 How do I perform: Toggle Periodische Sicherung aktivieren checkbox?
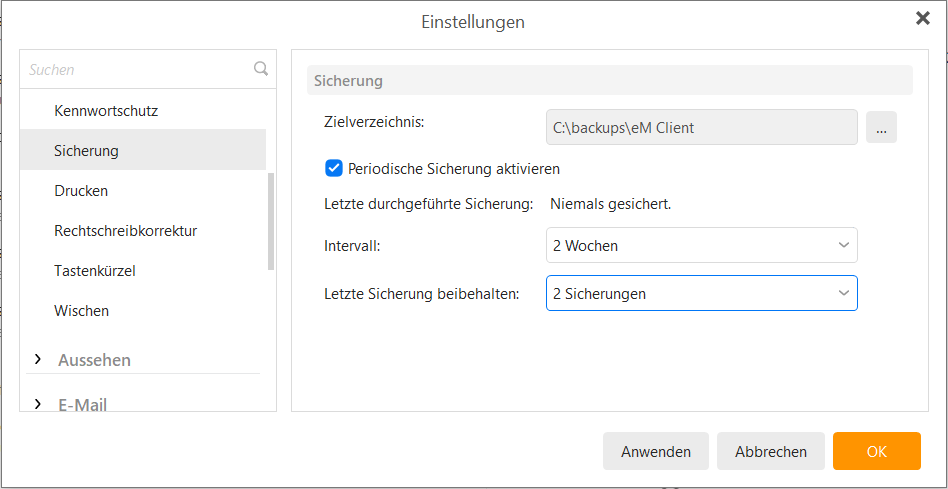334,169
